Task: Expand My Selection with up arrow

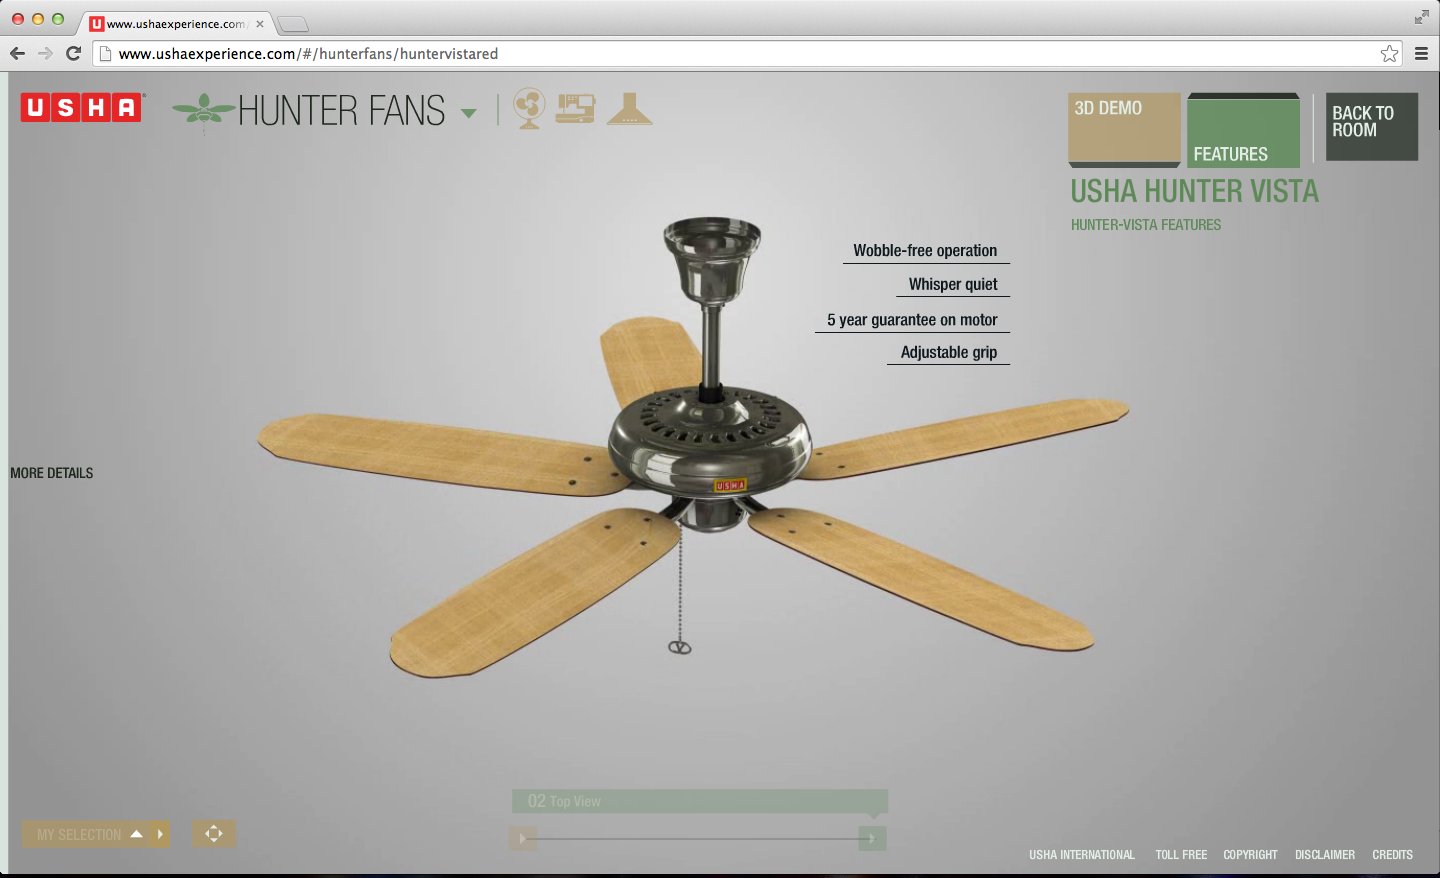Action: click(136, 834)
